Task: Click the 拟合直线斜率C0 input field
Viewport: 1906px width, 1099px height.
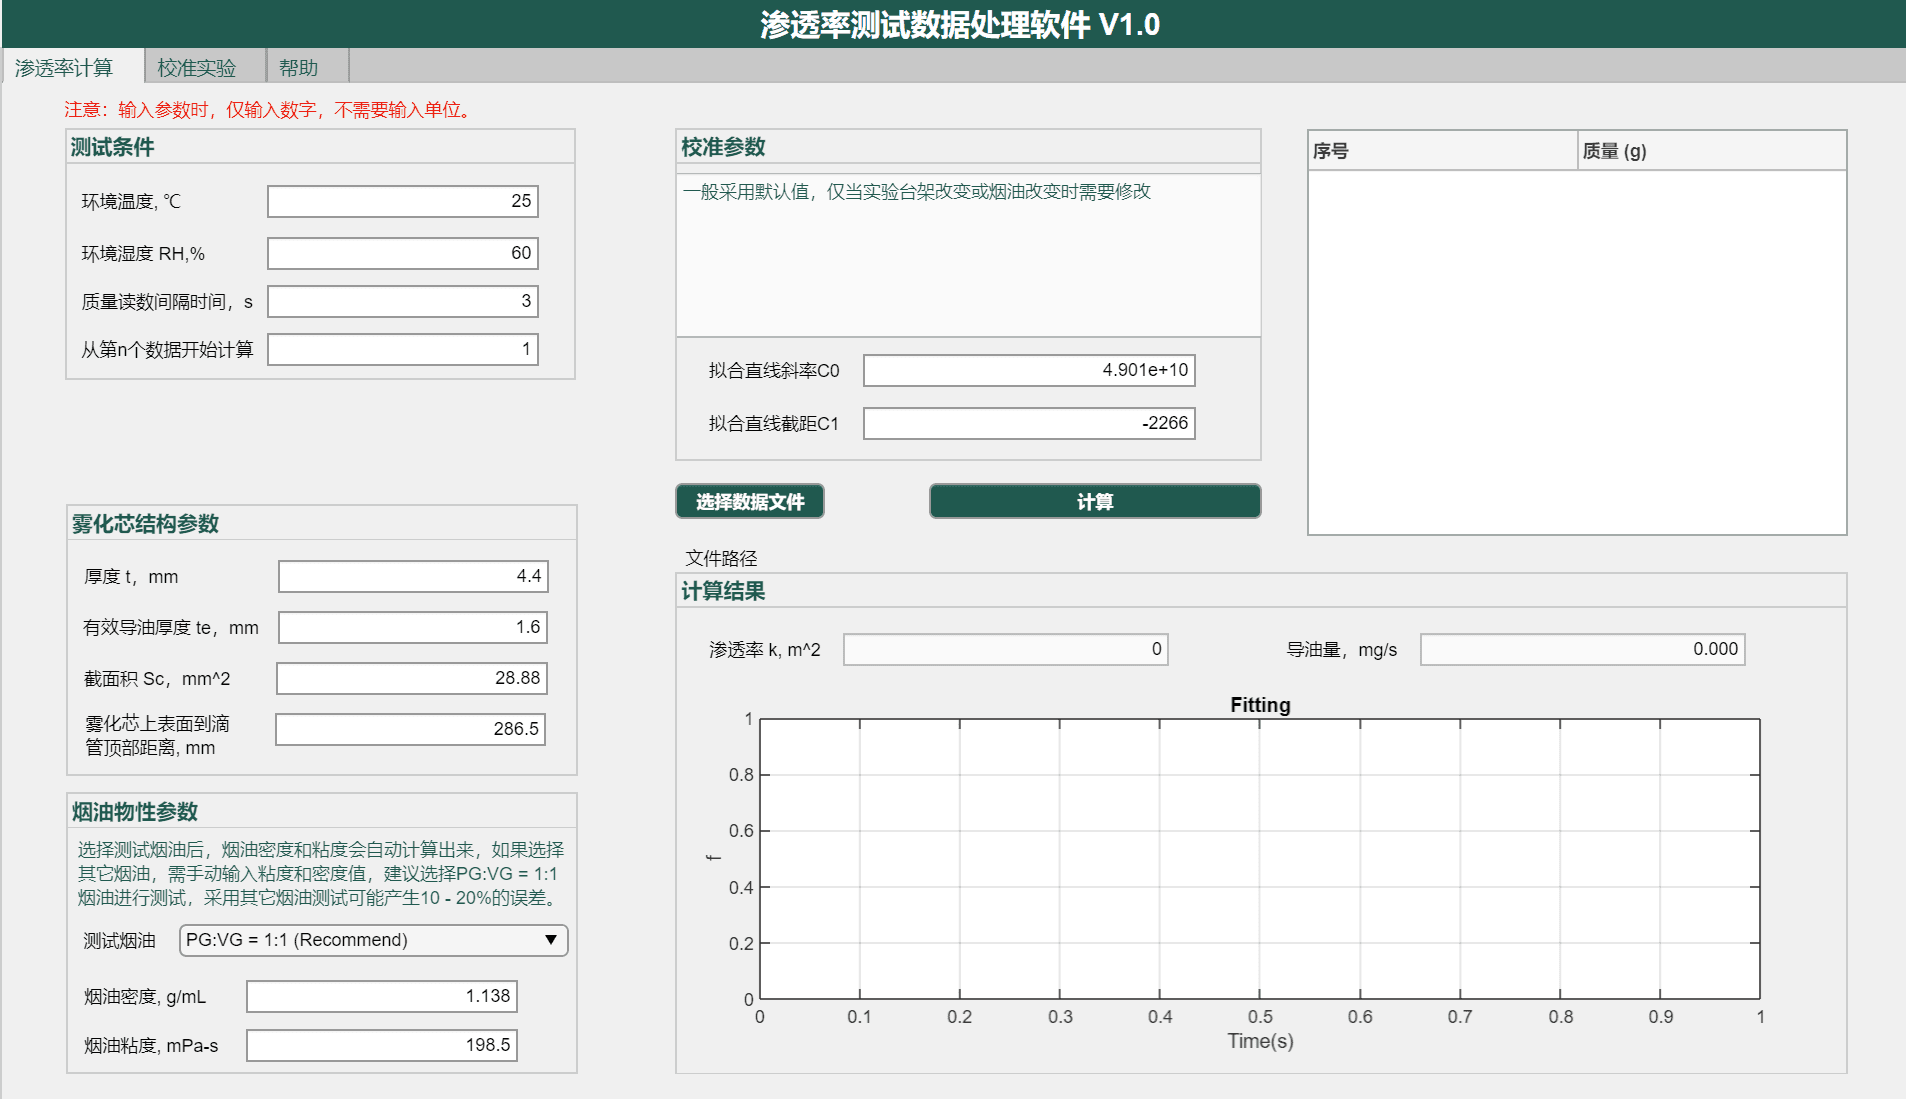Action: tap(1029, 370)
